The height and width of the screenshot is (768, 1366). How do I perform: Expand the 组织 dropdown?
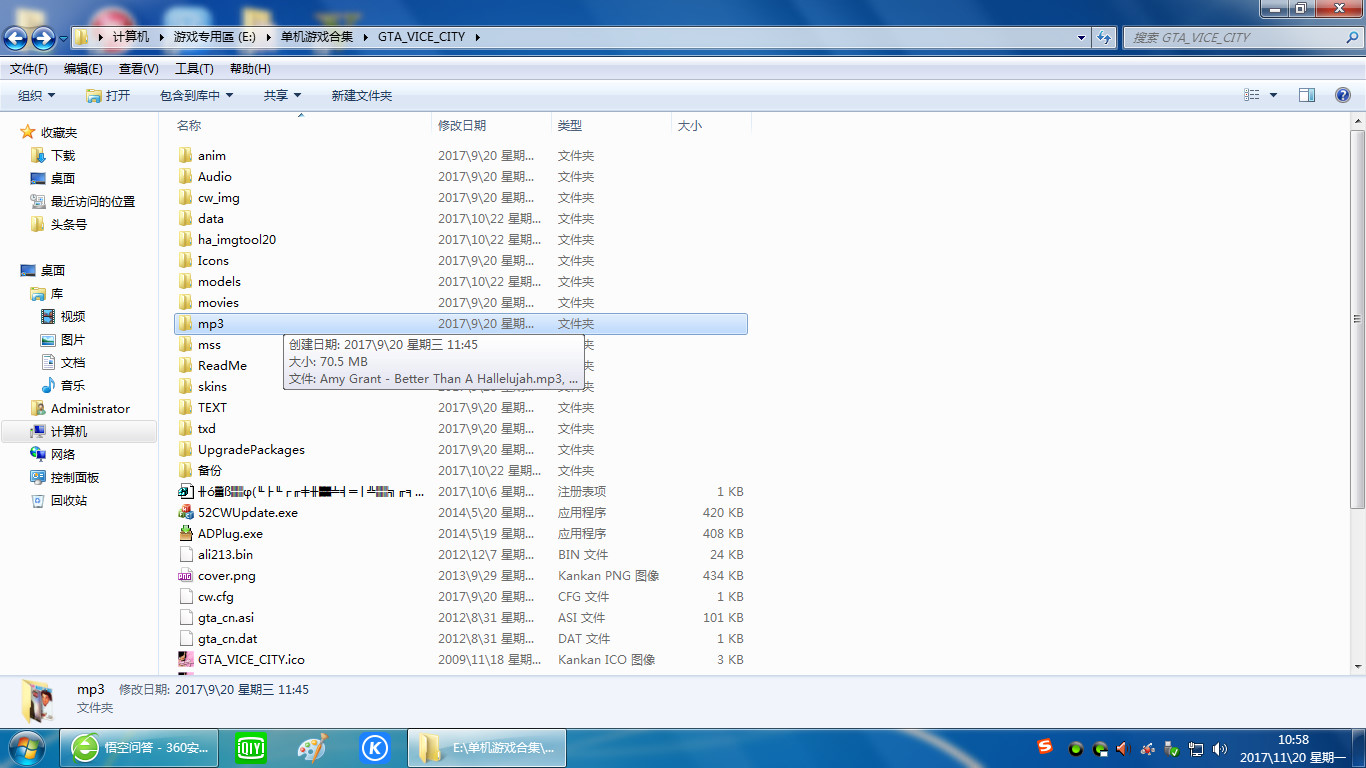pos(37,95)
